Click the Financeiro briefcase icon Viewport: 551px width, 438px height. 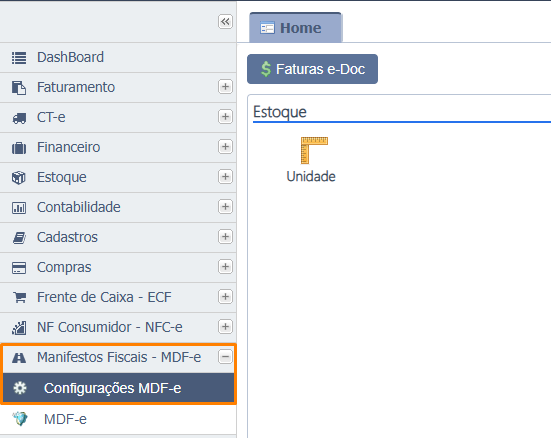[19, 148]
